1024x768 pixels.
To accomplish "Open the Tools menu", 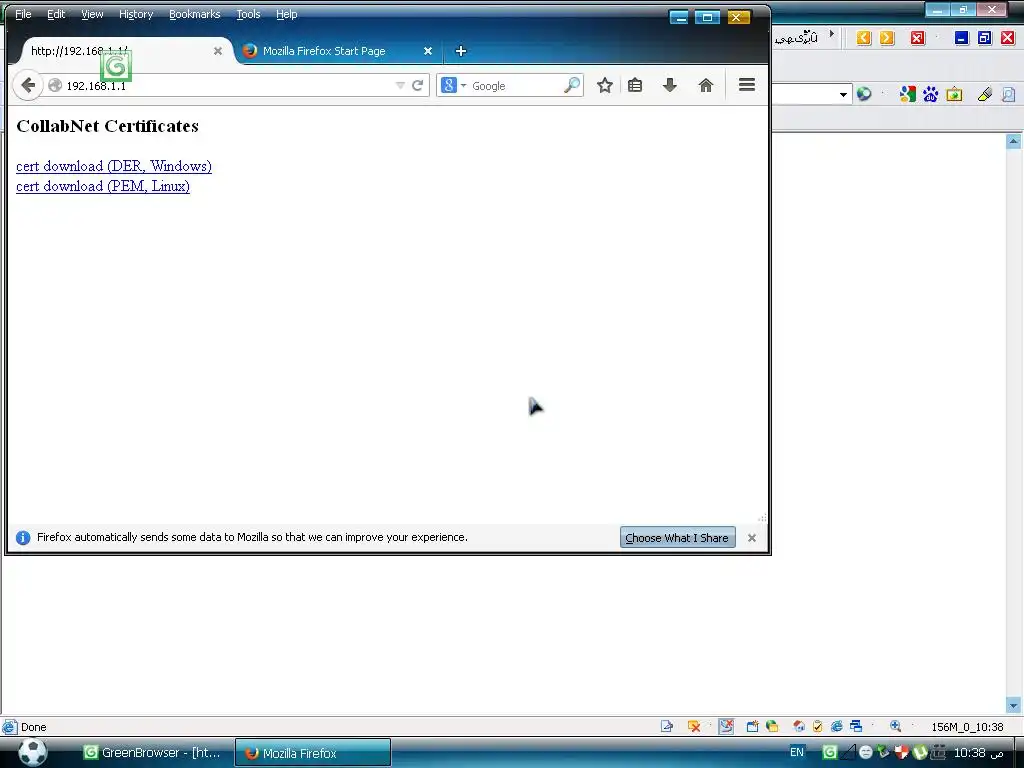I will point(248,14).
